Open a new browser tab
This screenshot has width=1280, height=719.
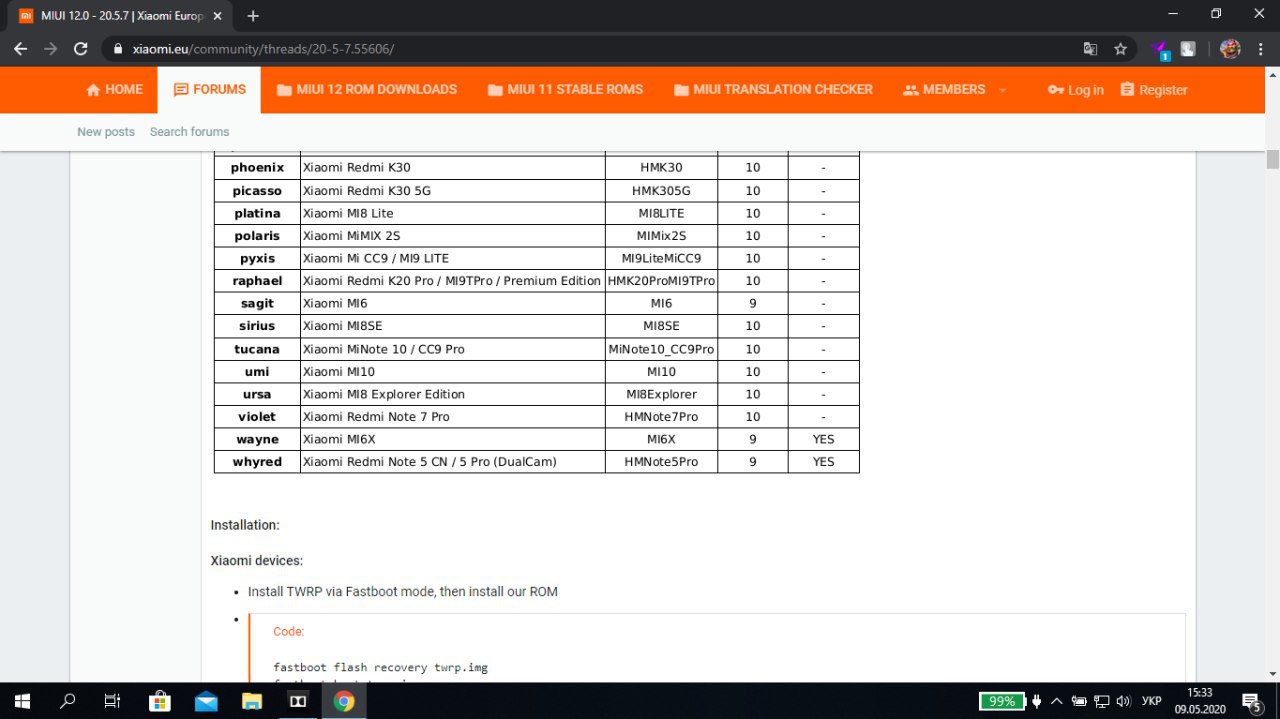(x=253, y=16)
